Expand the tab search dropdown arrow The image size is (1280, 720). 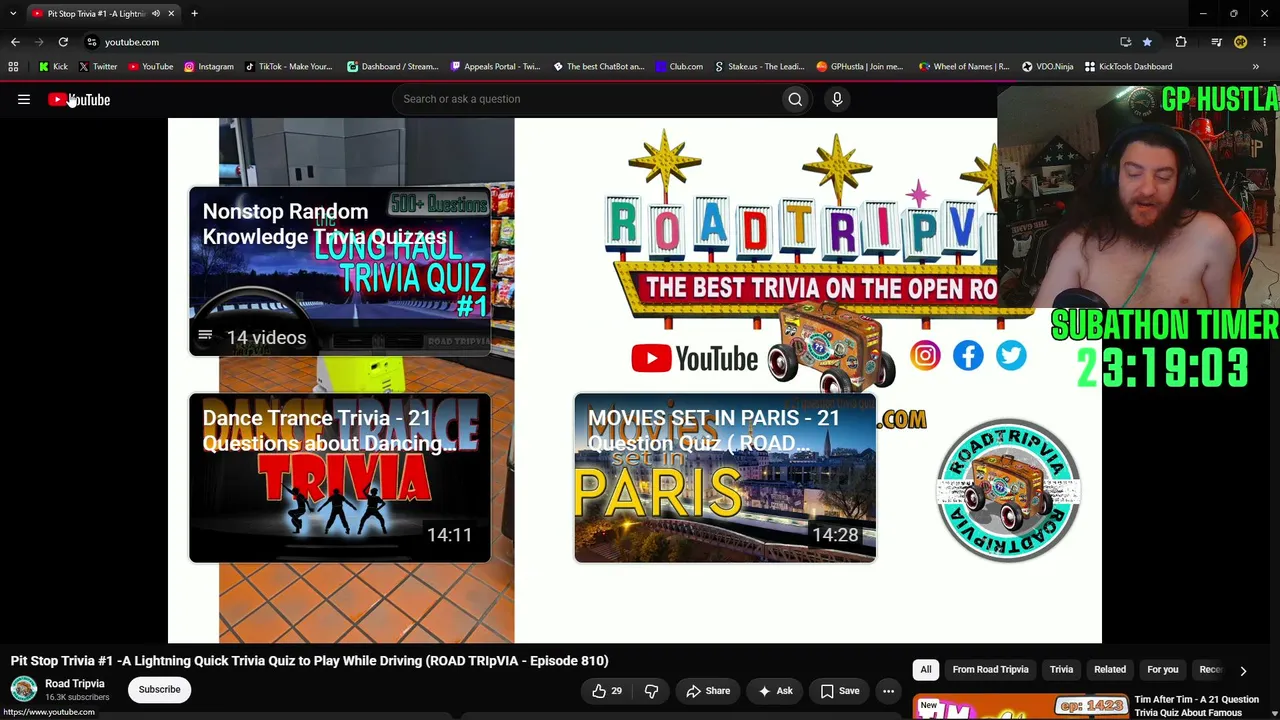coord(13,13)
